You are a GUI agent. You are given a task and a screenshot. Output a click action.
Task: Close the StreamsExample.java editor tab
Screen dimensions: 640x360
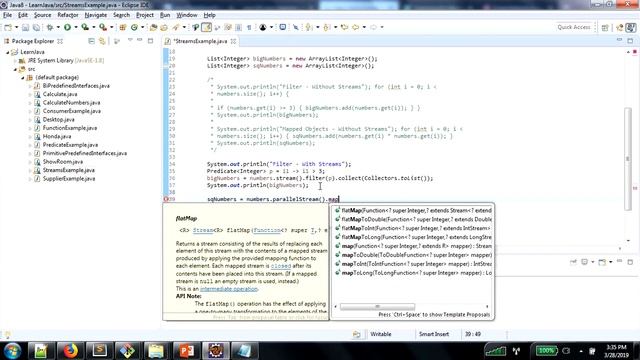pos(233,41)
